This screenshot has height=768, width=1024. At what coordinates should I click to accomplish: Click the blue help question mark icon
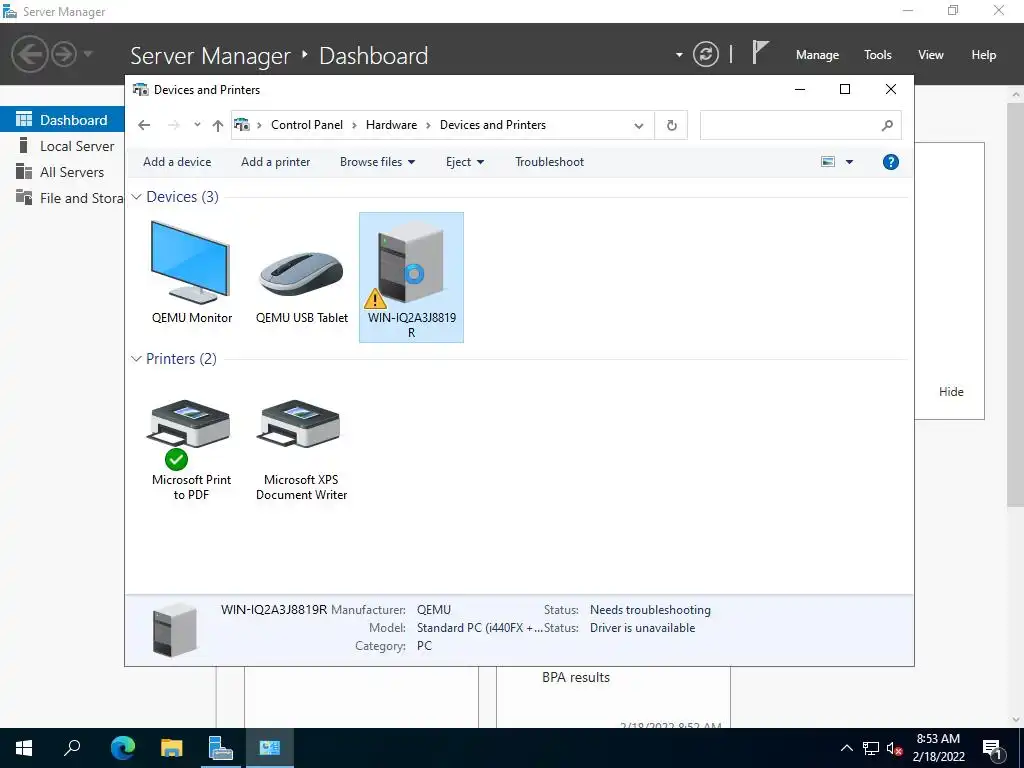890,162
